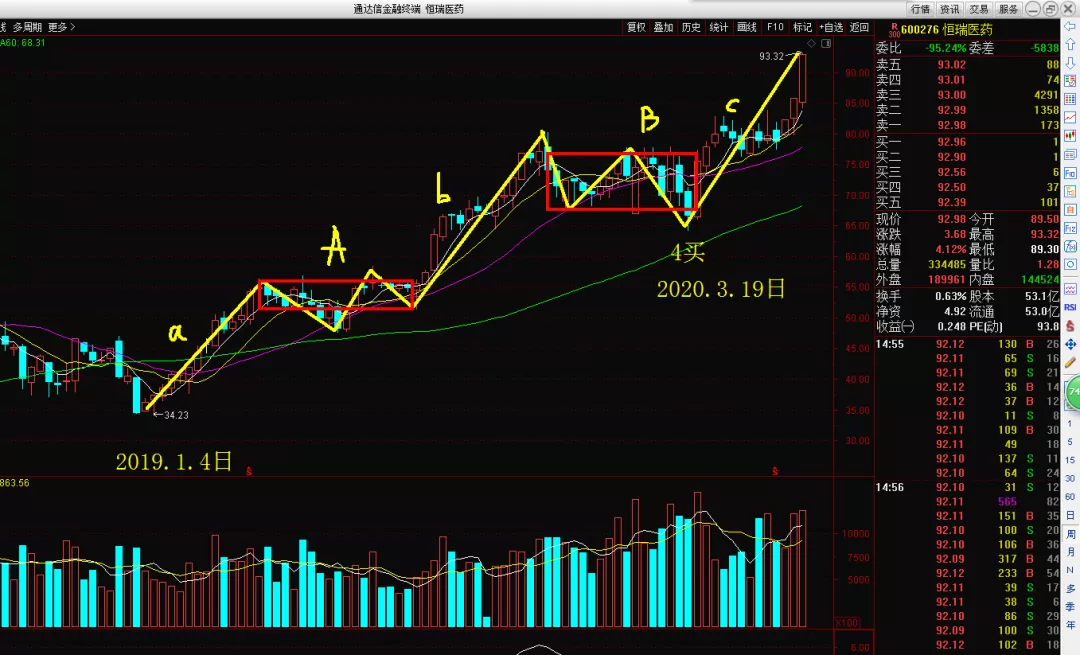The width and height of the screenshot is (1080, 655).
Task: Select the 多 multi-period option in sidebar
Action: (x=1070, y=588)
